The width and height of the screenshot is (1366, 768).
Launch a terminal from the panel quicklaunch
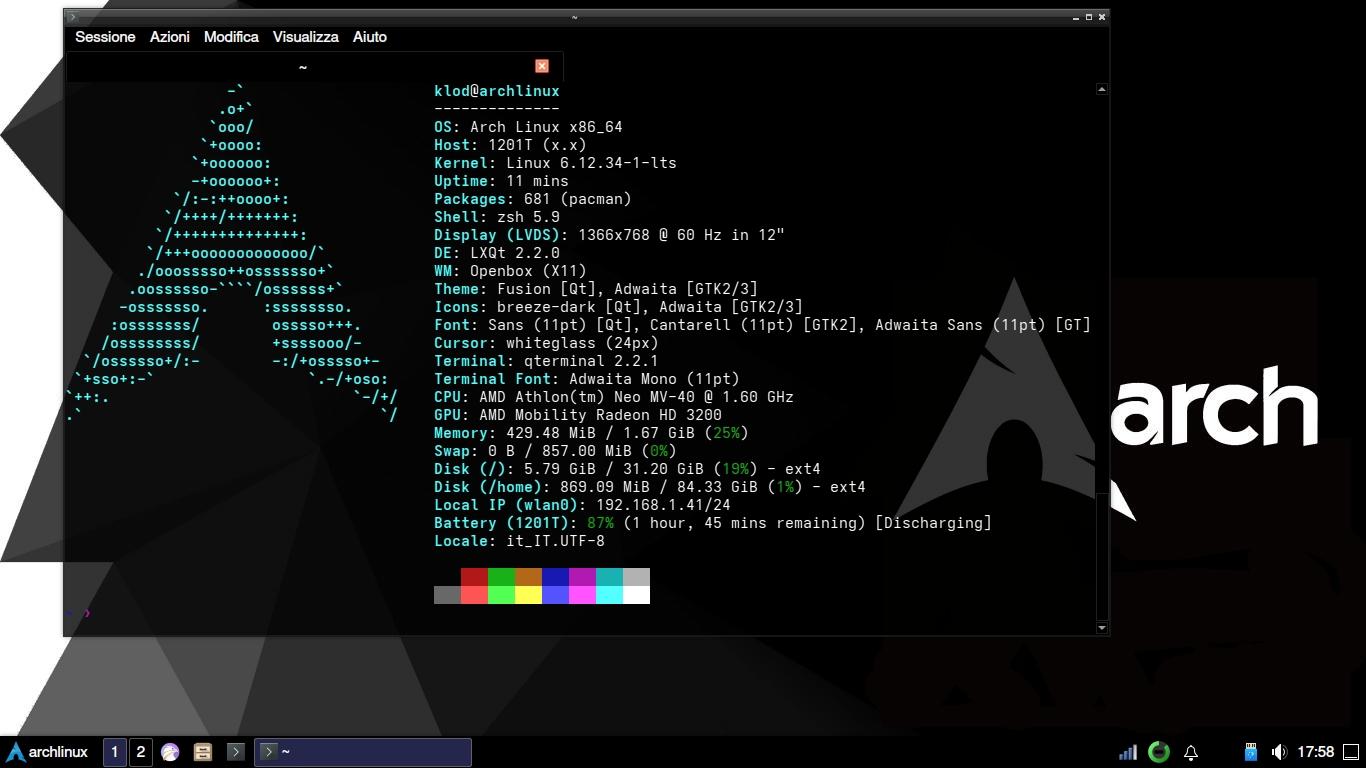[235, 752]
